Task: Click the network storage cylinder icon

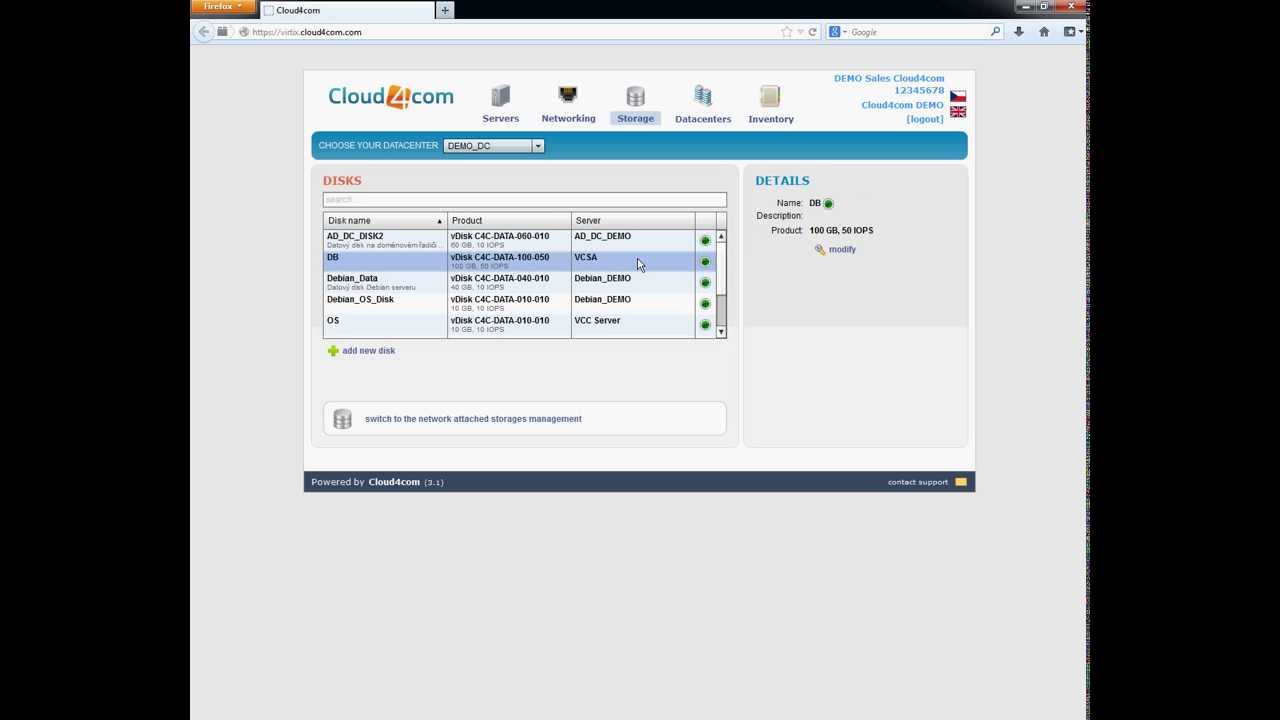Action: (x=342, y=419)
